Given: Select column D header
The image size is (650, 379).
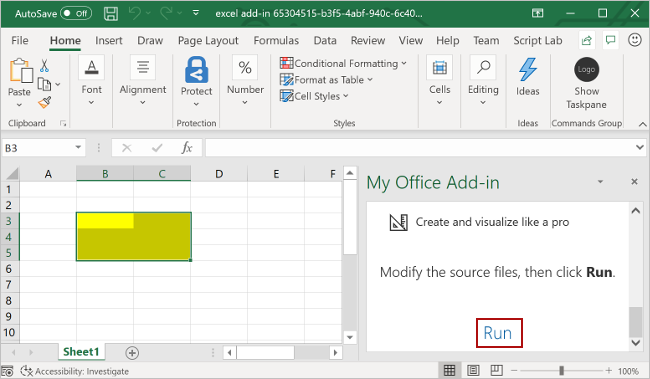Looking at the screenshot, I should tap(219, 174).
